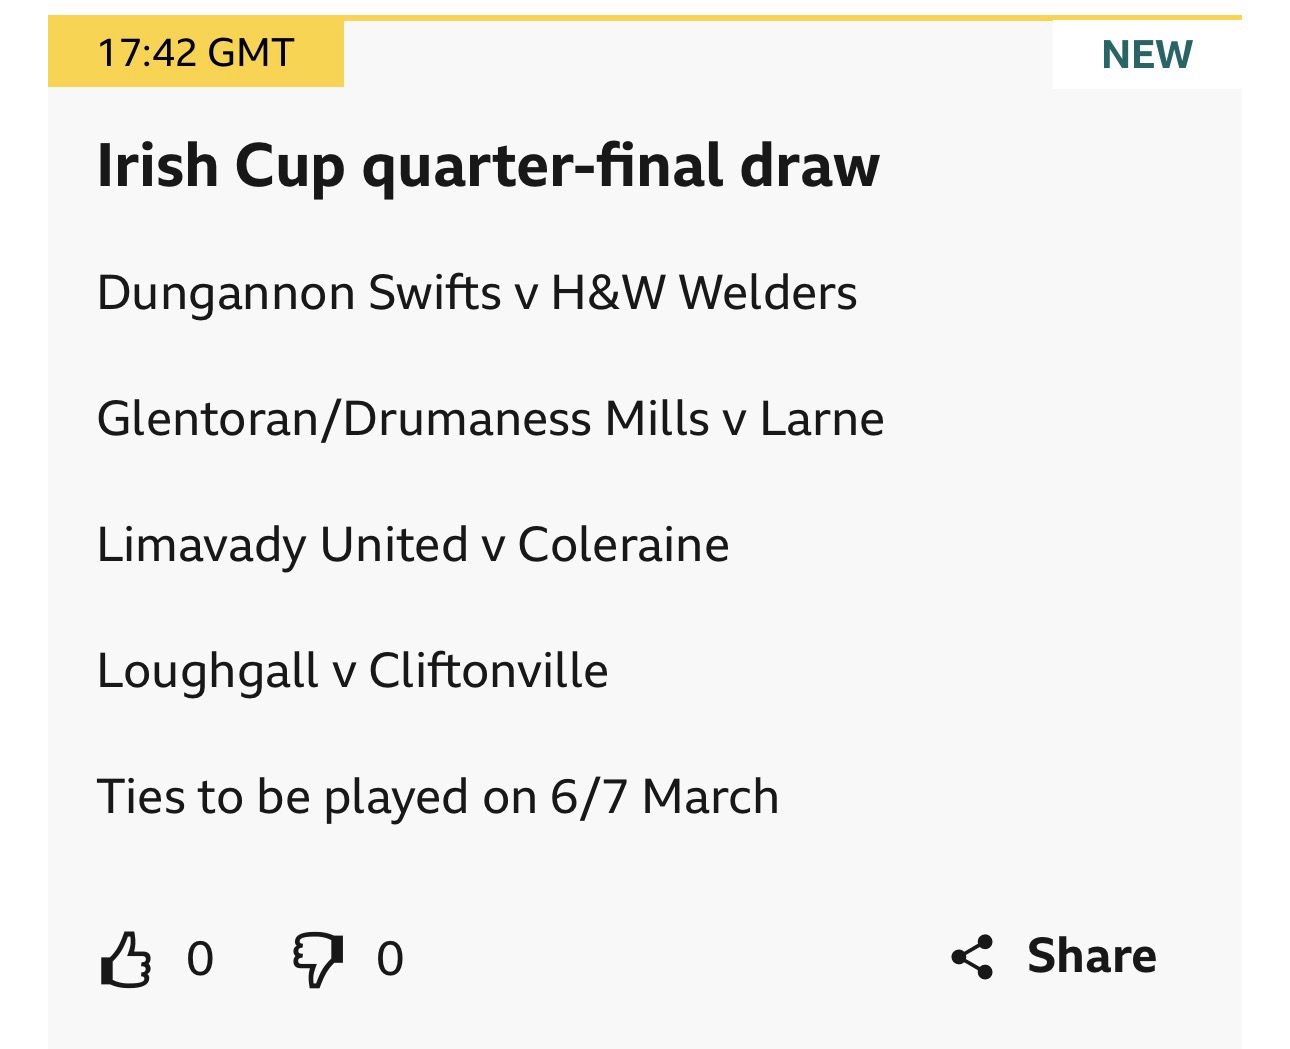Select the Irish Cup quarter-final draw heading

[488, 166]
